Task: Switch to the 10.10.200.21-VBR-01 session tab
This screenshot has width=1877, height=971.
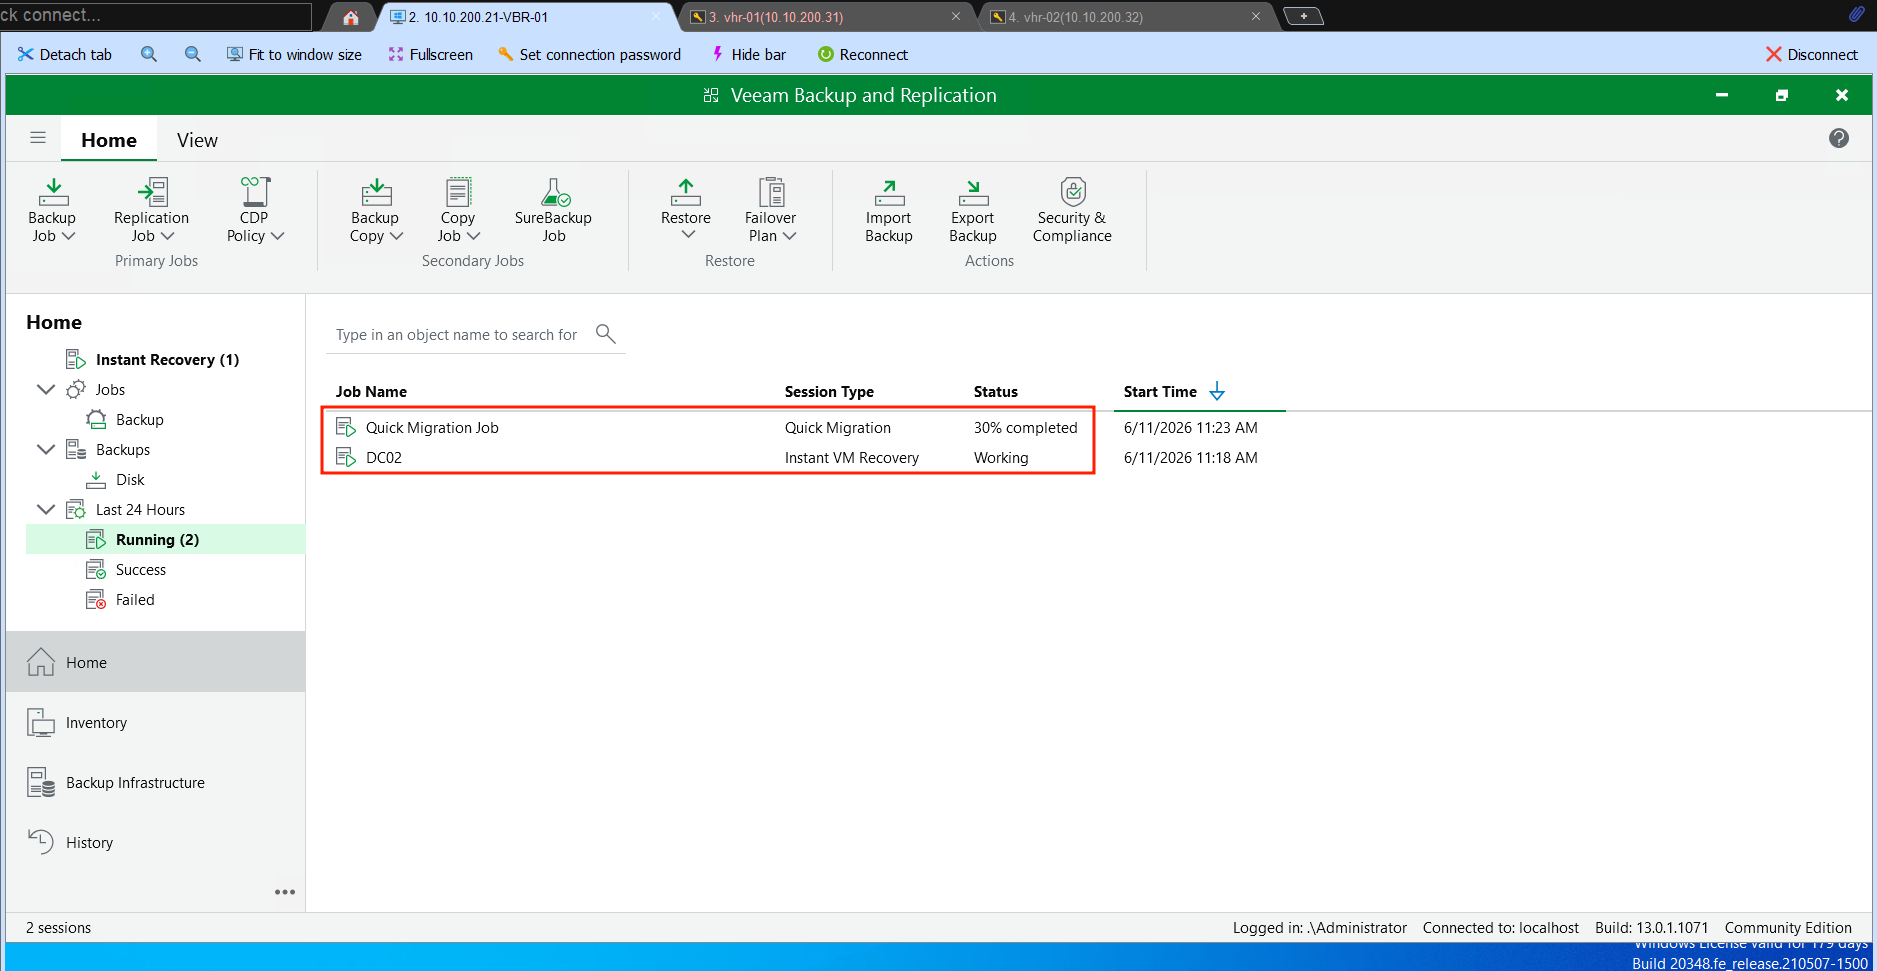Action: (x=528, y=17)
